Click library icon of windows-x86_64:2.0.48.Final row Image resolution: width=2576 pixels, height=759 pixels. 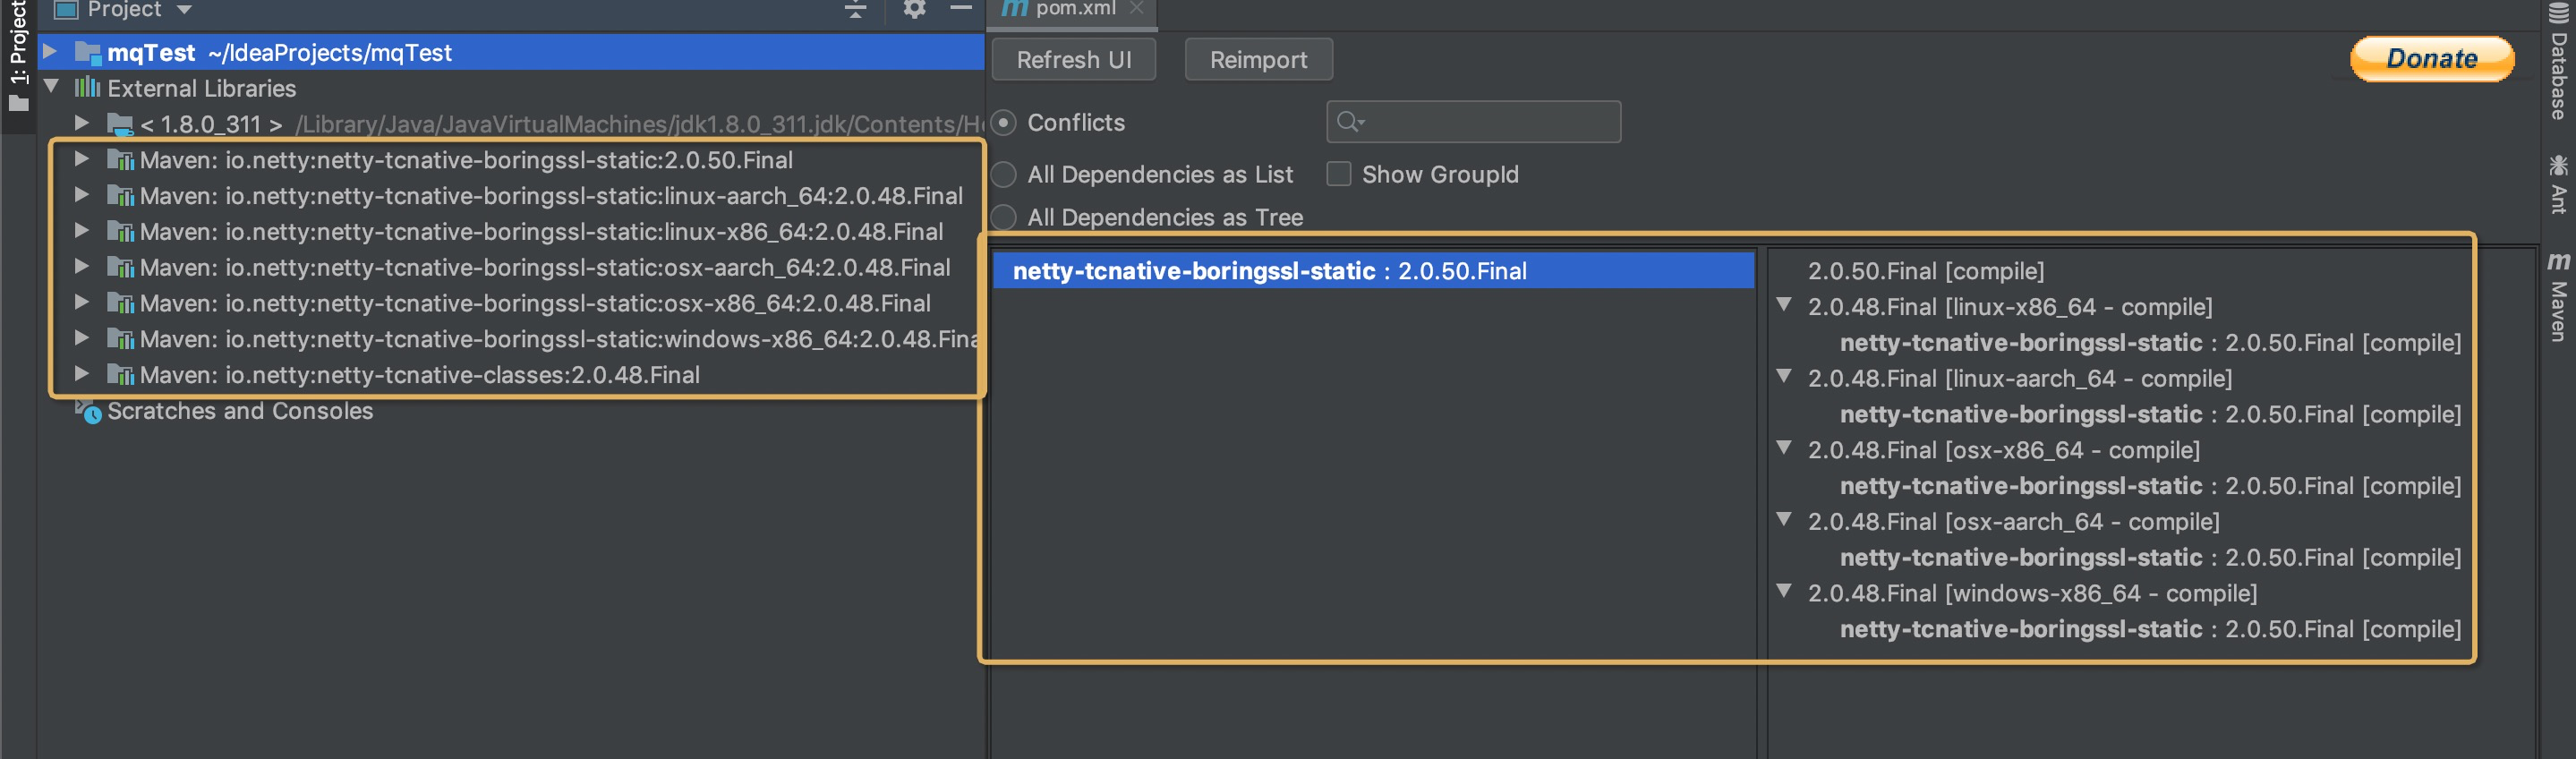120,339
